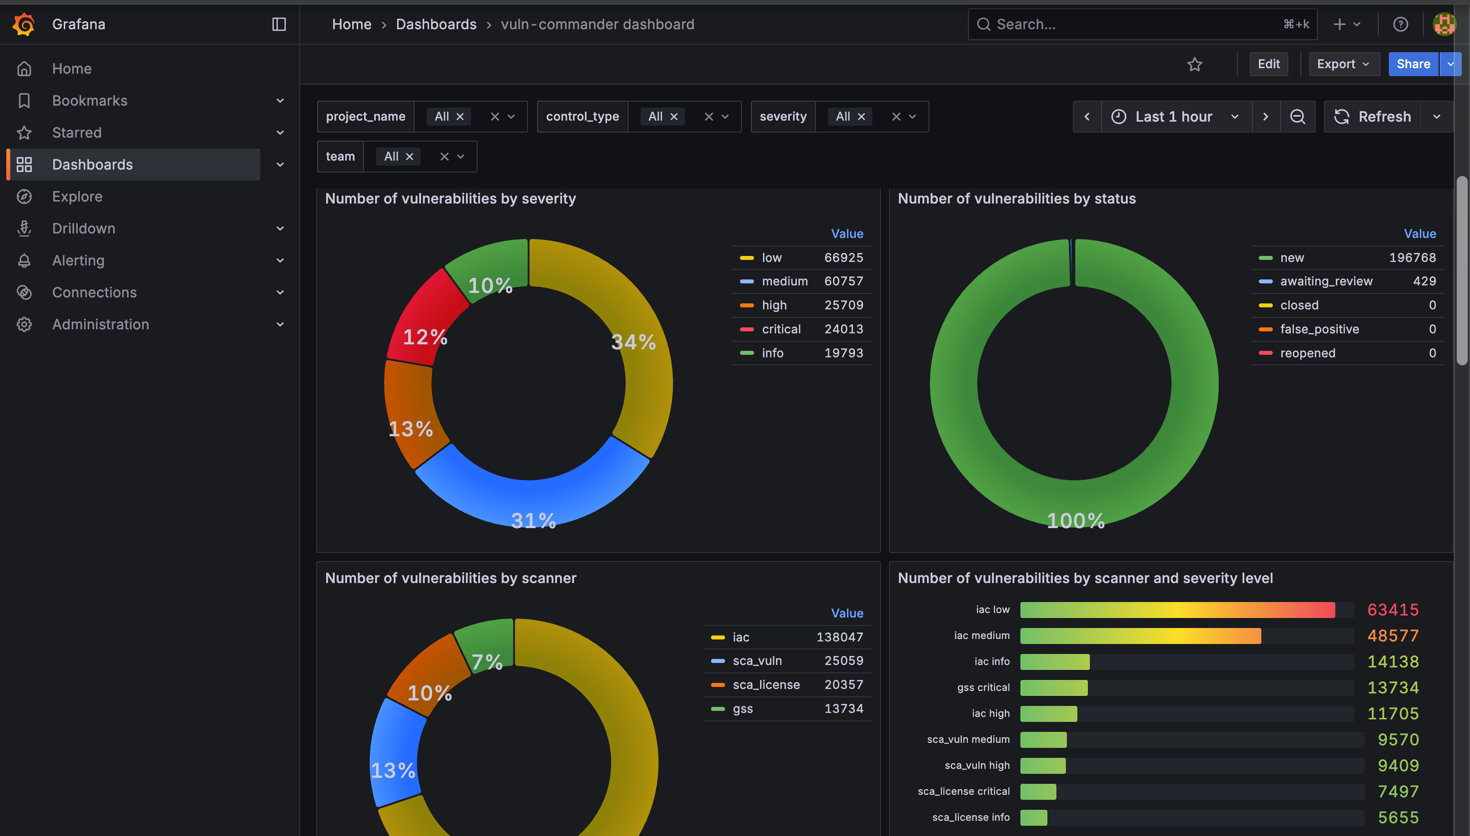Toggle the medium series in severity legend
Image resolution: width=1470 pixels, height=836 pixels.
[784, 282]
